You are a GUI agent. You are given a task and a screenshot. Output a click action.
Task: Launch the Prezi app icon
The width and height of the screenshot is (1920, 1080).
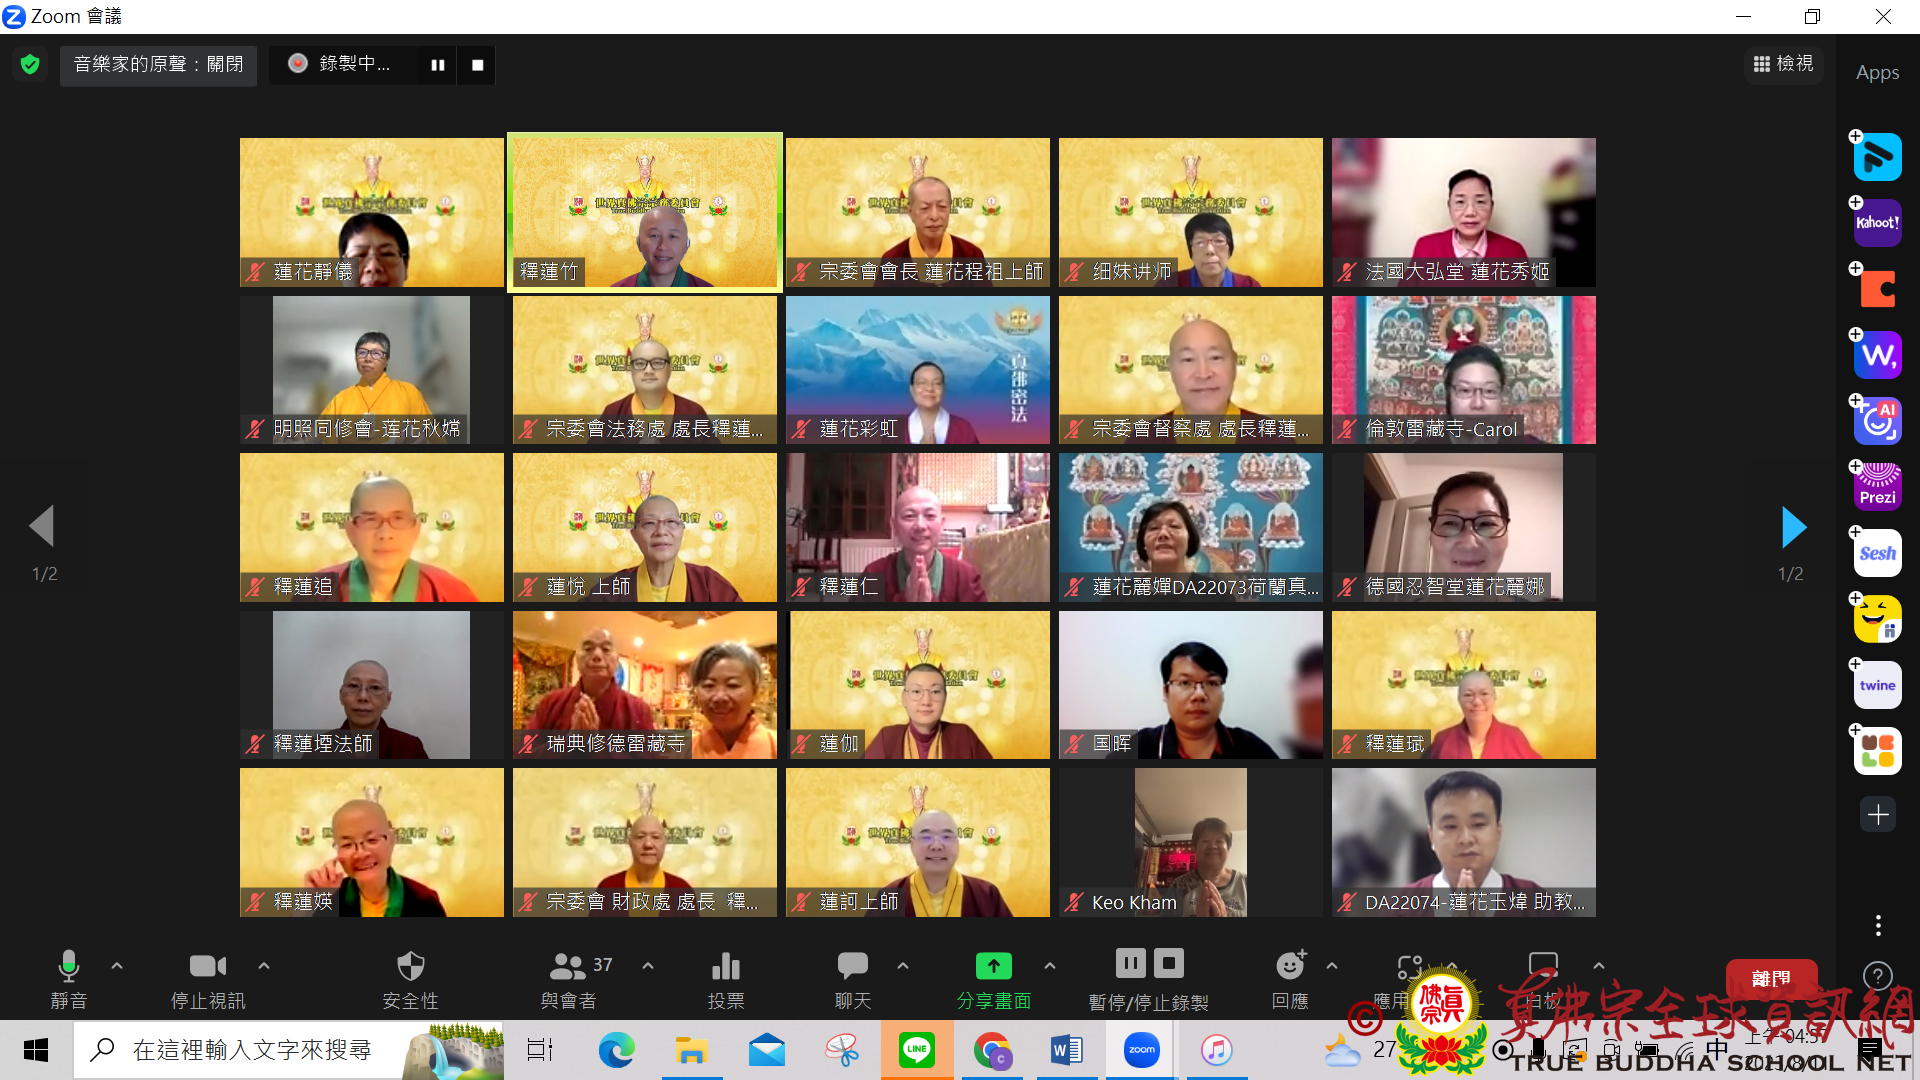click(1877, 487)
